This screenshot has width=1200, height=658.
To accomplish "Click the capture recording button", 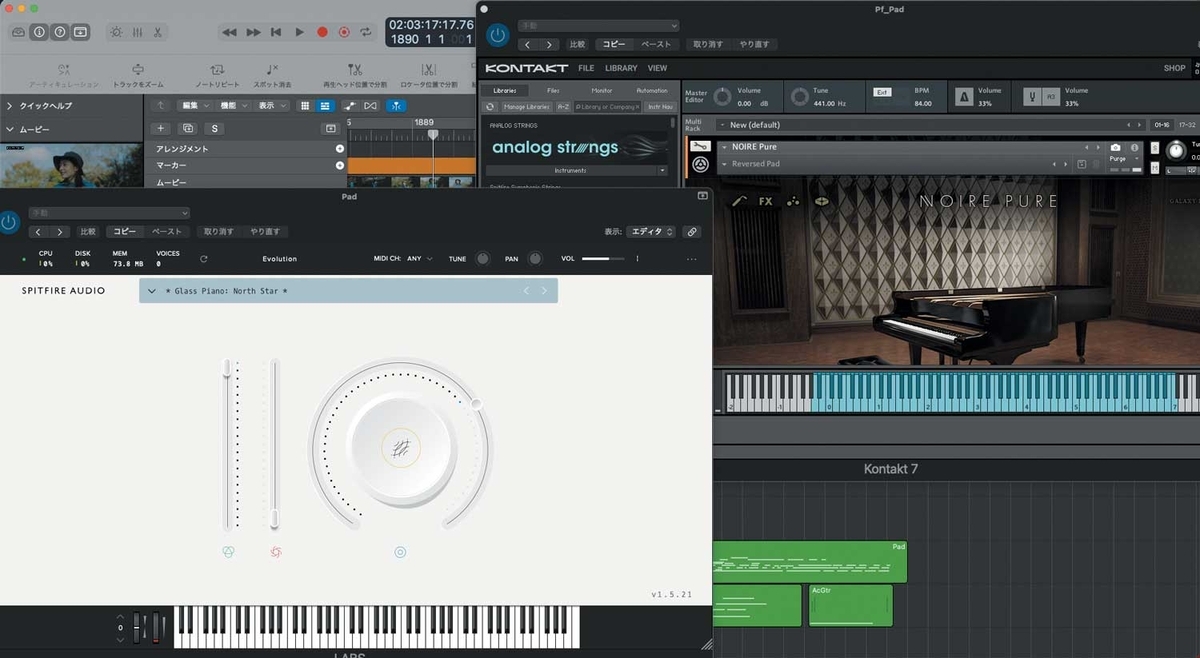I will click(x=344, y=32).
